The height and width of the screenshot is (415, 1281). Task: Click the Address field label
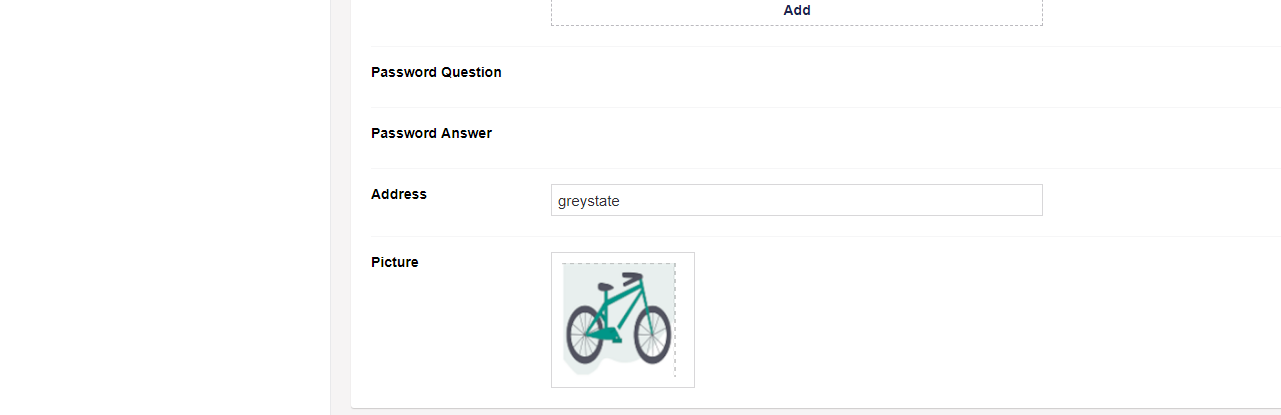[398, 194]
